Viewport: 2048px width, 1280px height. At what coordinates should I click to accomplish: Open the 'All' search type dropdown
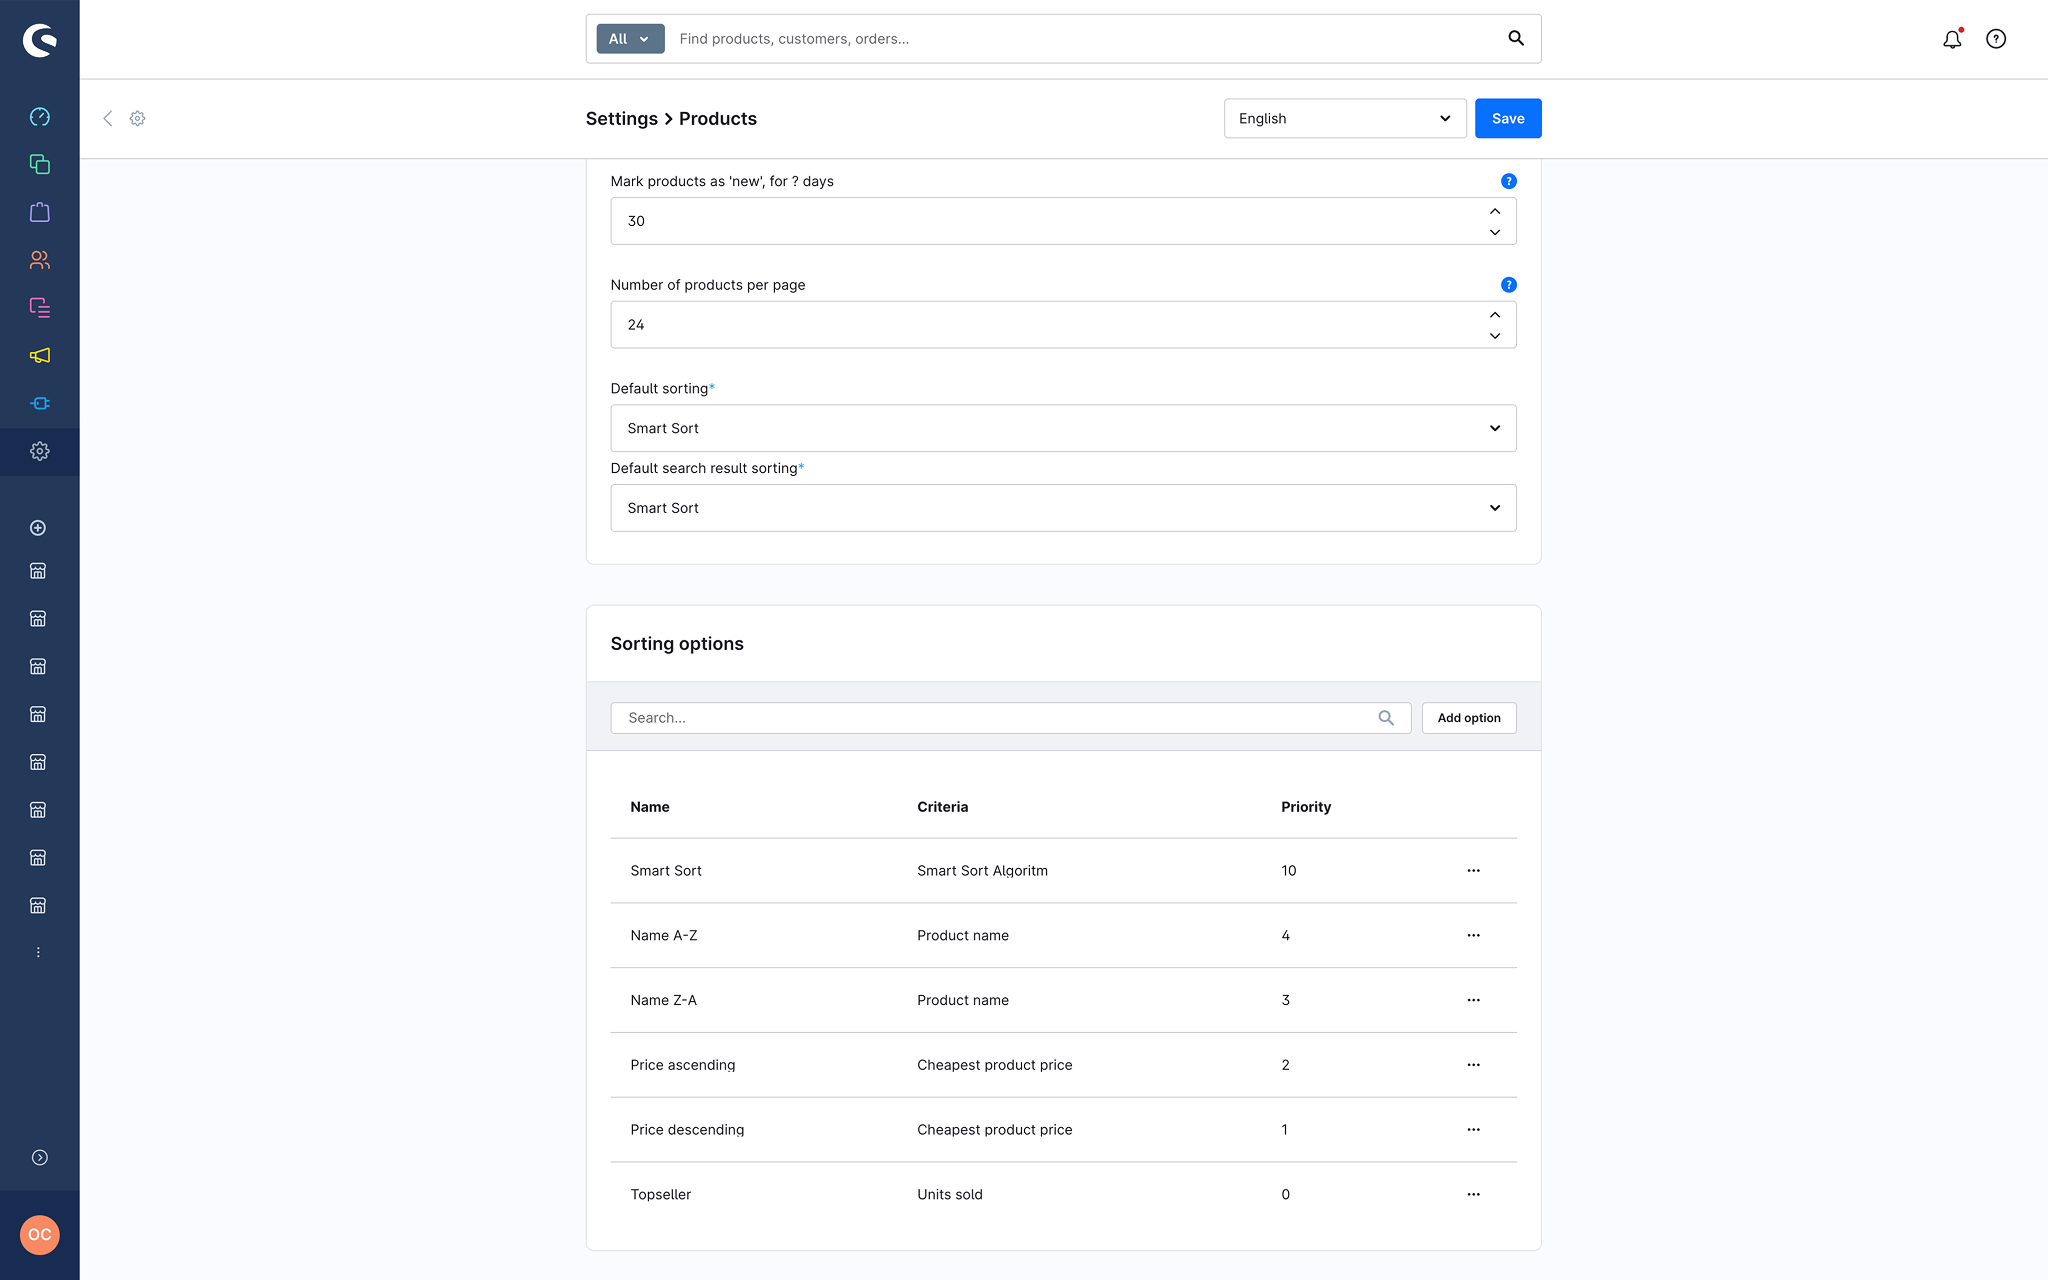tap(630, 39)
